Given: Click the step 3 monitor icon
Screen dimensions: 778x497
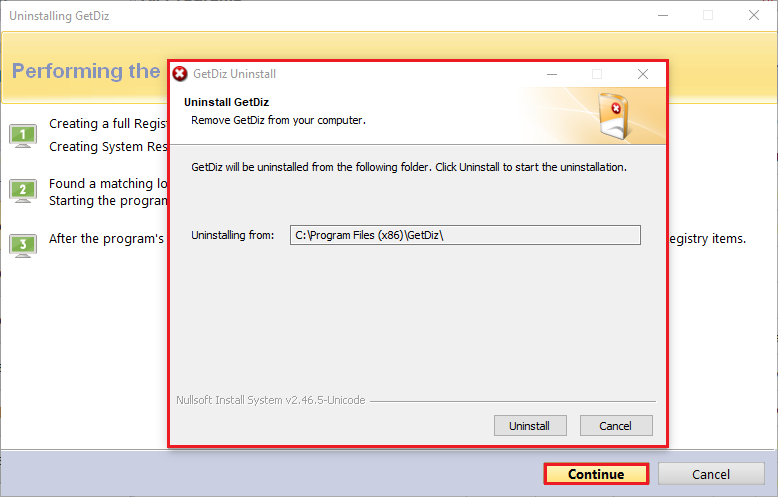Looking at the screenshot, I should 23,246.
